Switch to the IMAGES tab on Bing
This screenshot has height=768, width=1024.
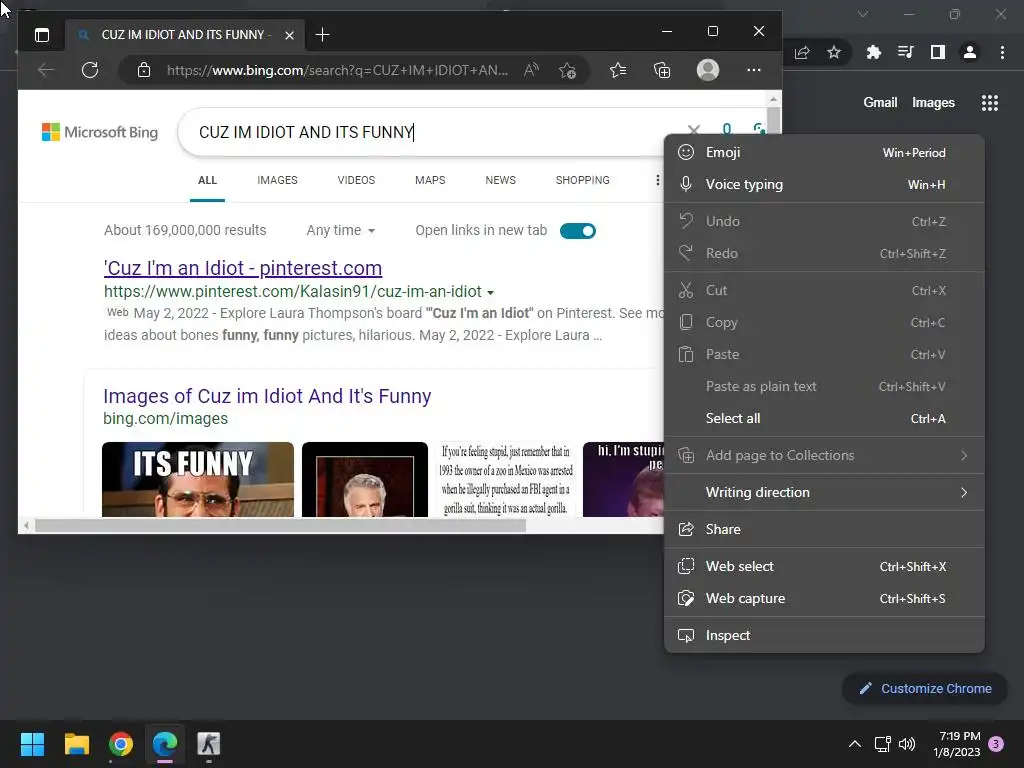point(277,180)
